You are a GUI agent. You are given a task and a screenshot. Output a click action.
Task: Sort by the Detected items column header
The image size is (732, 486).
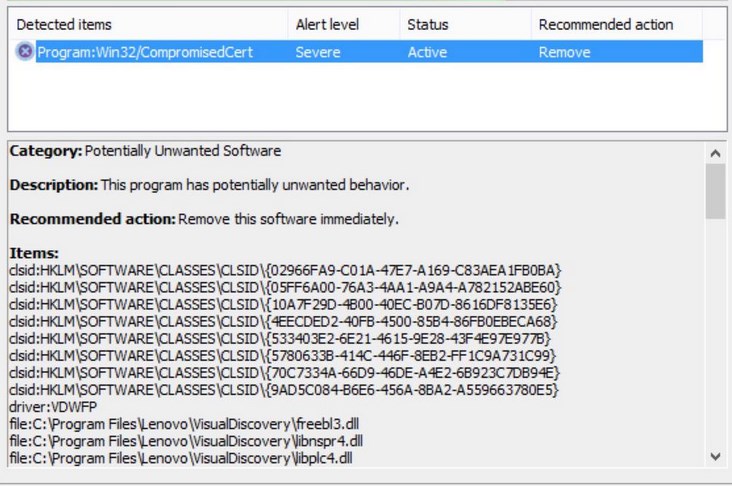[x=64, y=24]
